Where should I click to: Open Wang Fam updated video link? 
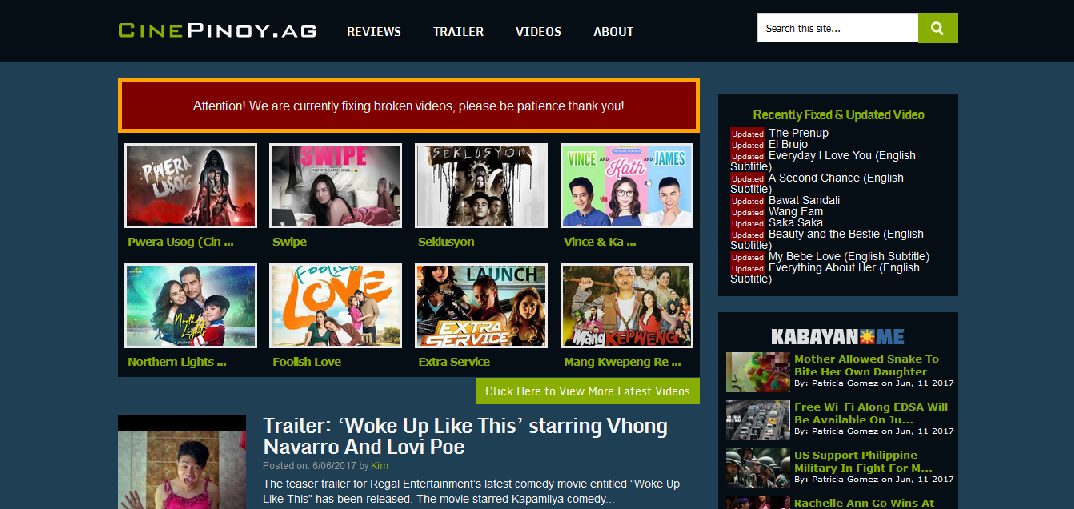coord(796,212)
